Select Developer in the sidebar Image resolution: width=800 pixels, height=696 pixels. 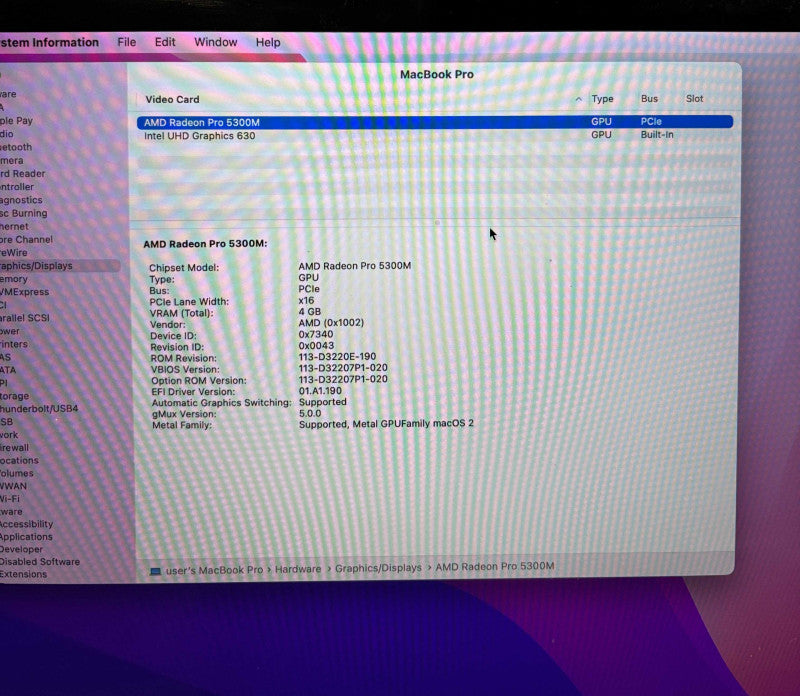coord(21,549)
